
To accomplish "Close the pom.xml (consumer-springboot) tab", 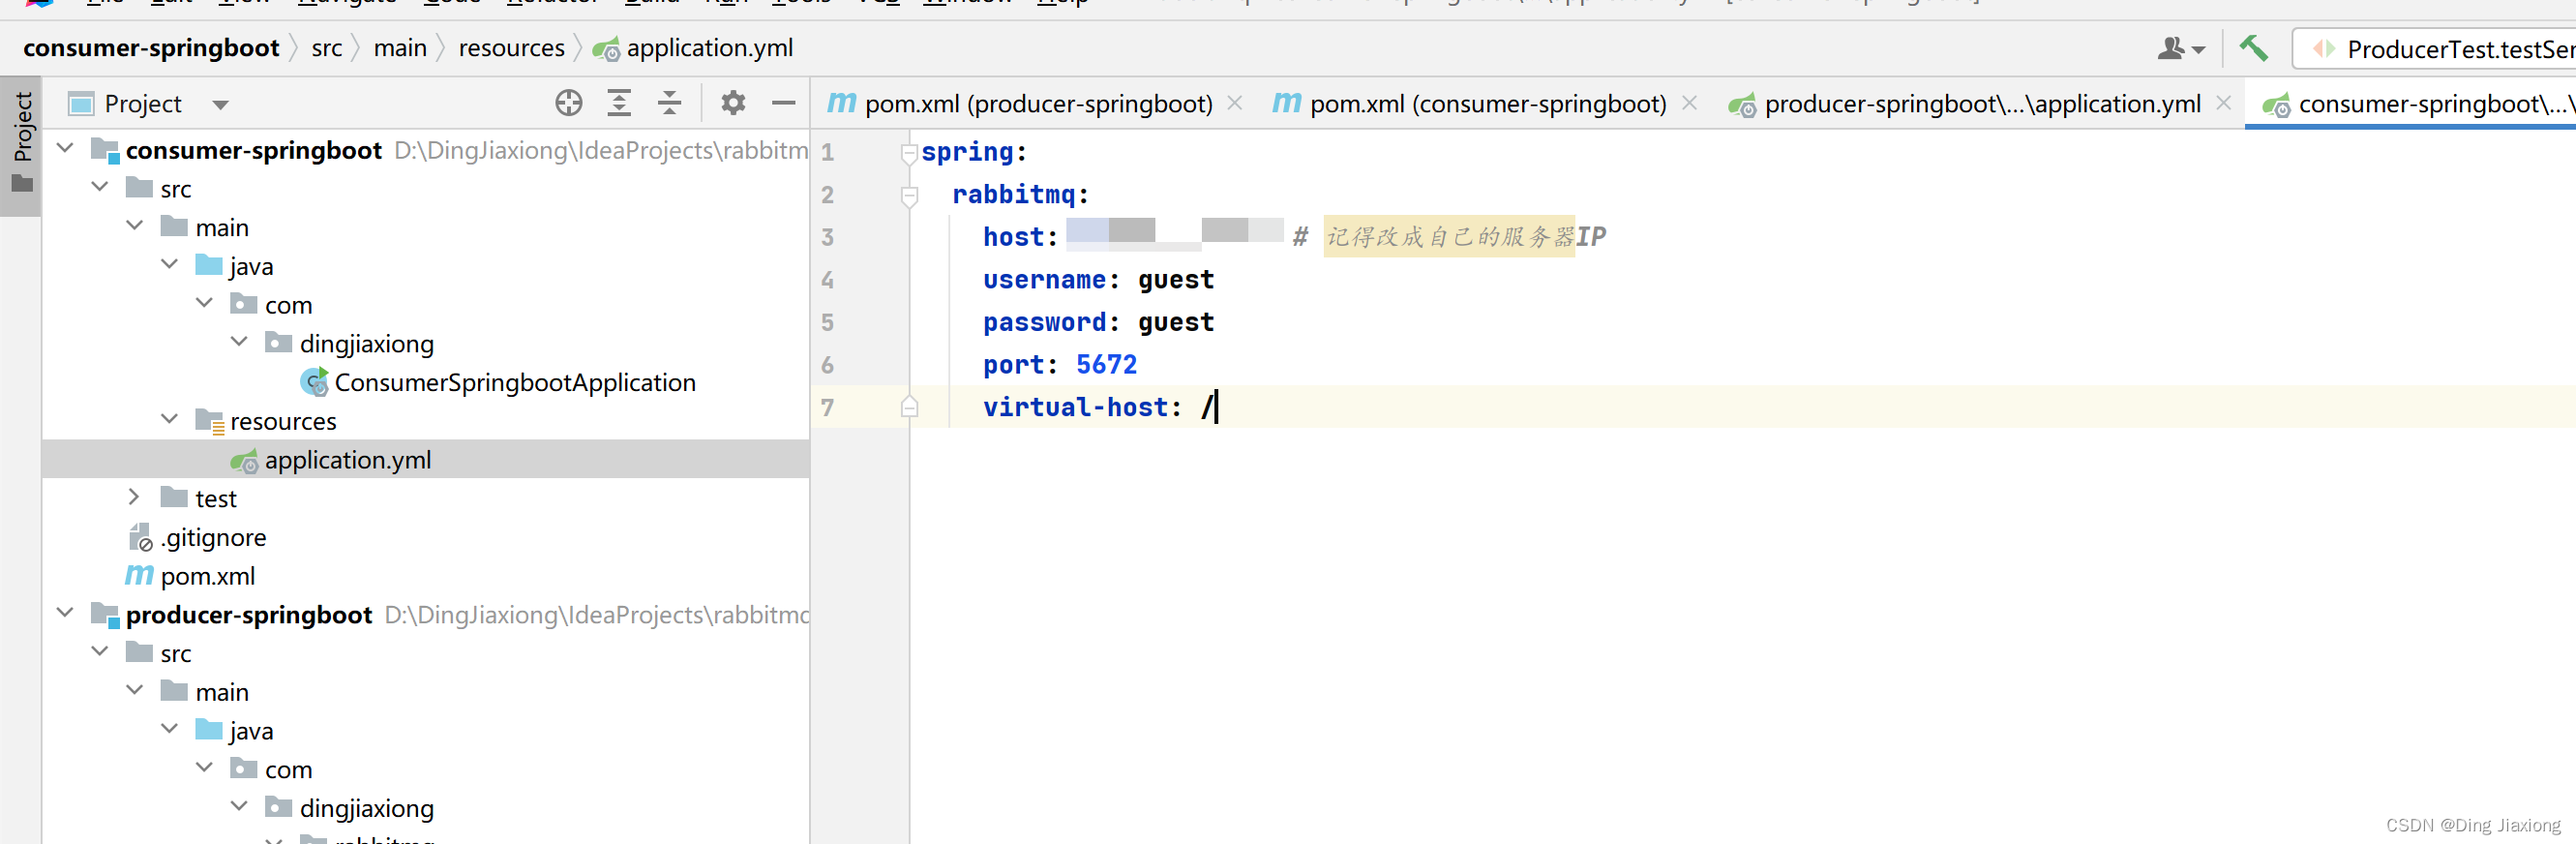I will tap(1689, 103).
